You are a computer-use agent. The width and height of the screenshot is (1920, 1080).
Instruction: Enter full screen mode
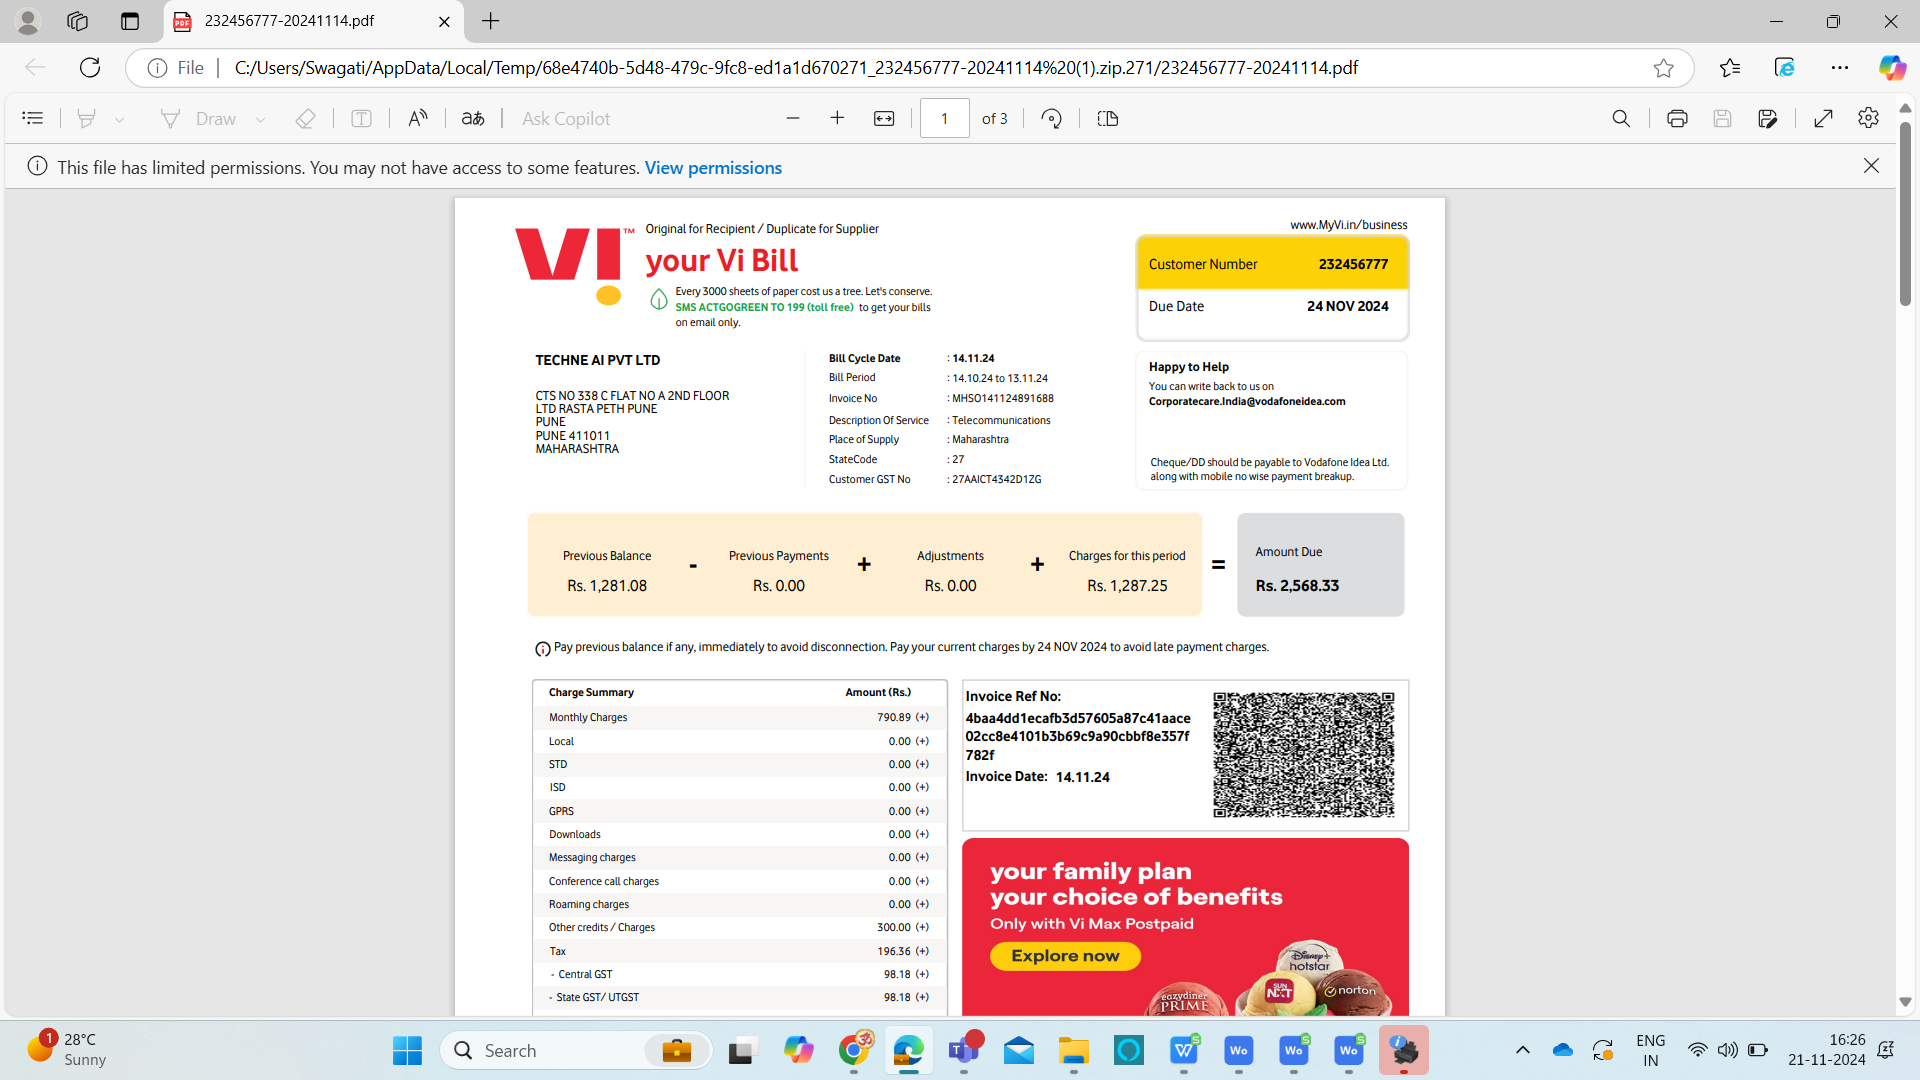pyautogui.click(x=1823, y=119)
